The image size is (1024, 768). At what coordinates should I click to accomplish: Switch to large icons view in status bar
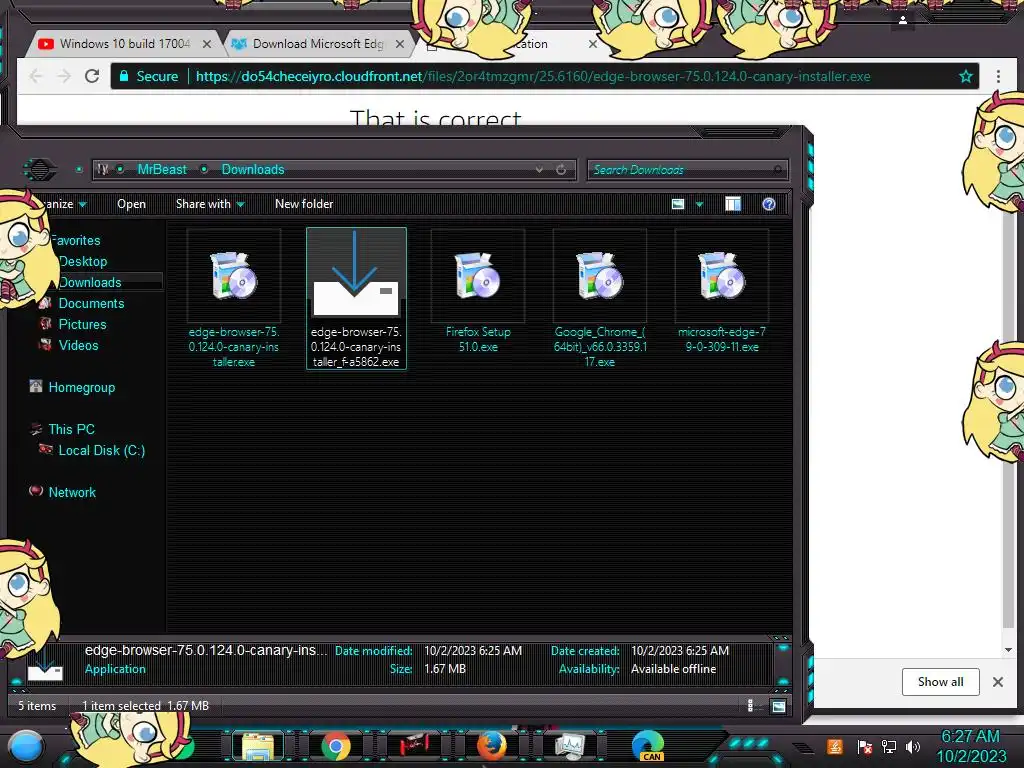pos(778,706)
